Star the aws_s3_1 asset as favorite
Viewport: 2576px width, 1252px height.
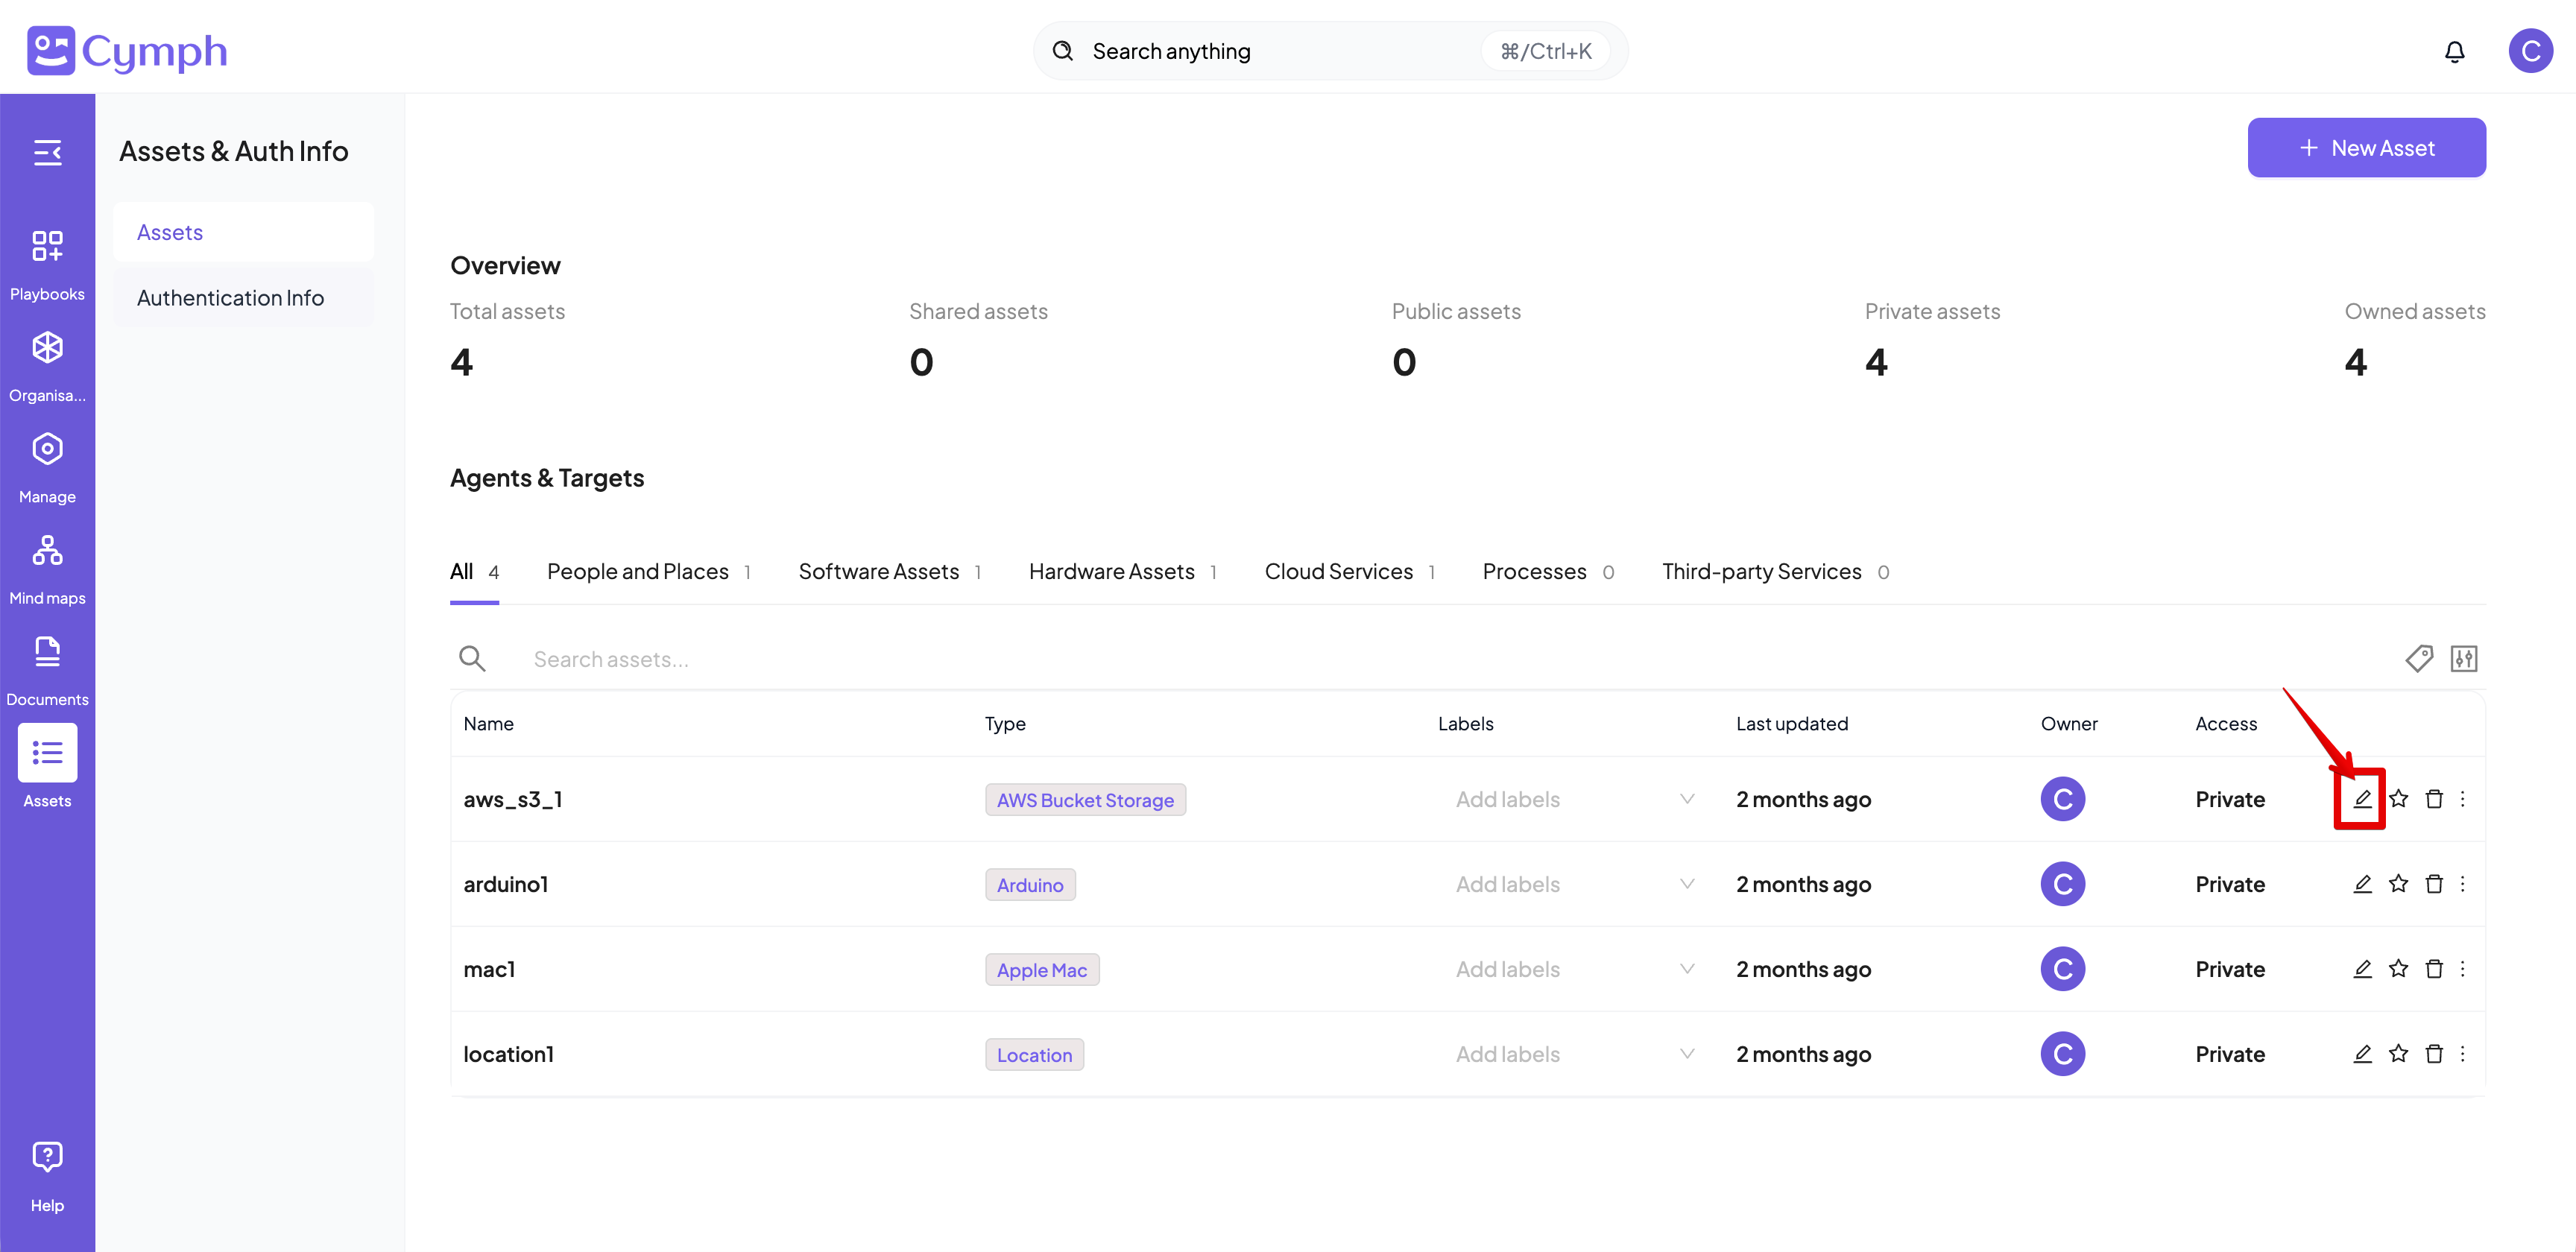[x=2398, y=799]
